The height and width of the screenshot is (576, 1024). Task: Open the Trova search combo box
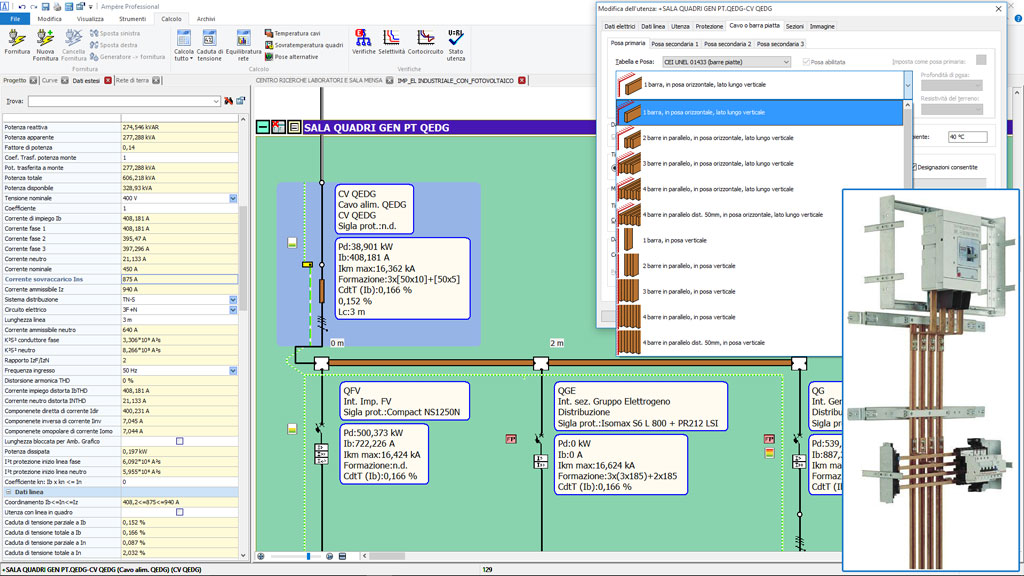coord(124,101)
